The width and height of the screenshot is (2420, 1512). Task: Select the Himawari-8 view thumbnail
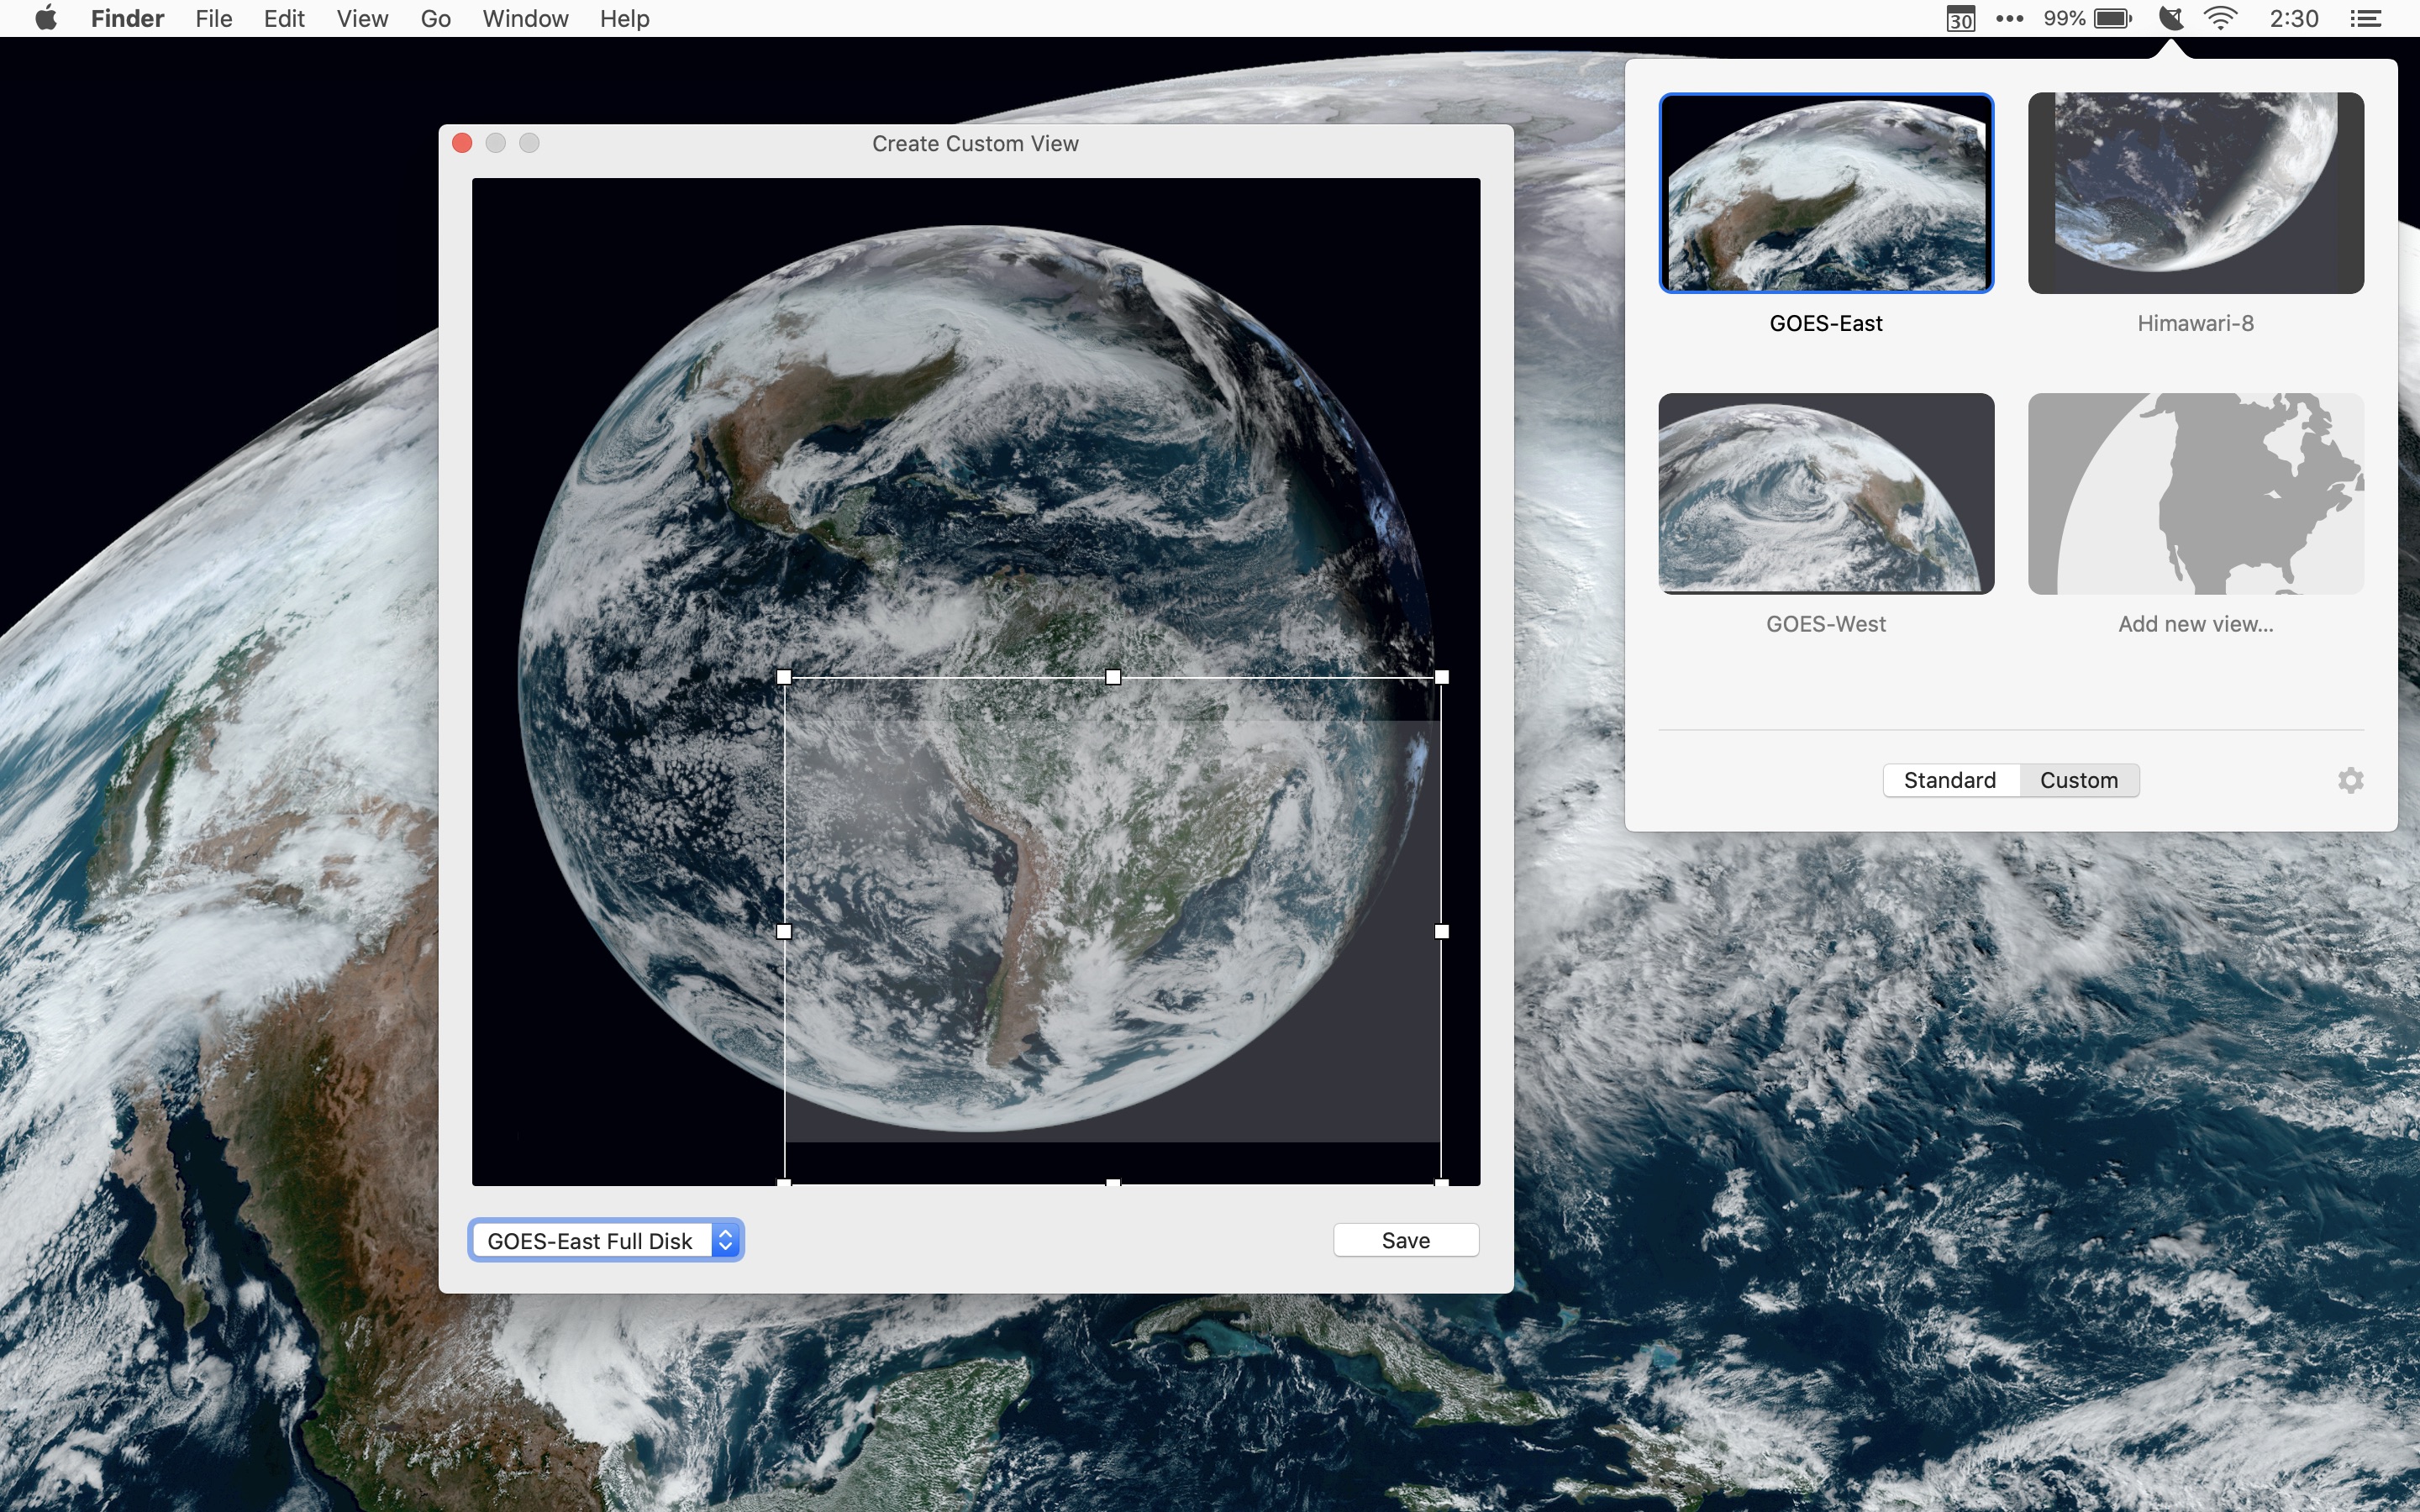point(2196,193)
